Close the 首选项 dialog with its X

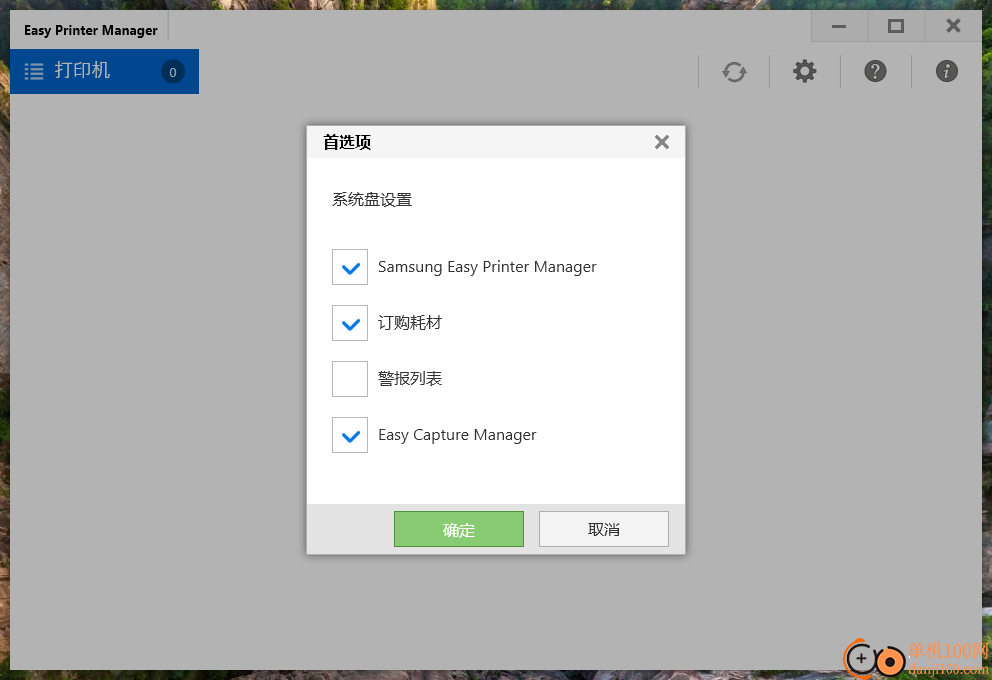(x=662, y=142)
